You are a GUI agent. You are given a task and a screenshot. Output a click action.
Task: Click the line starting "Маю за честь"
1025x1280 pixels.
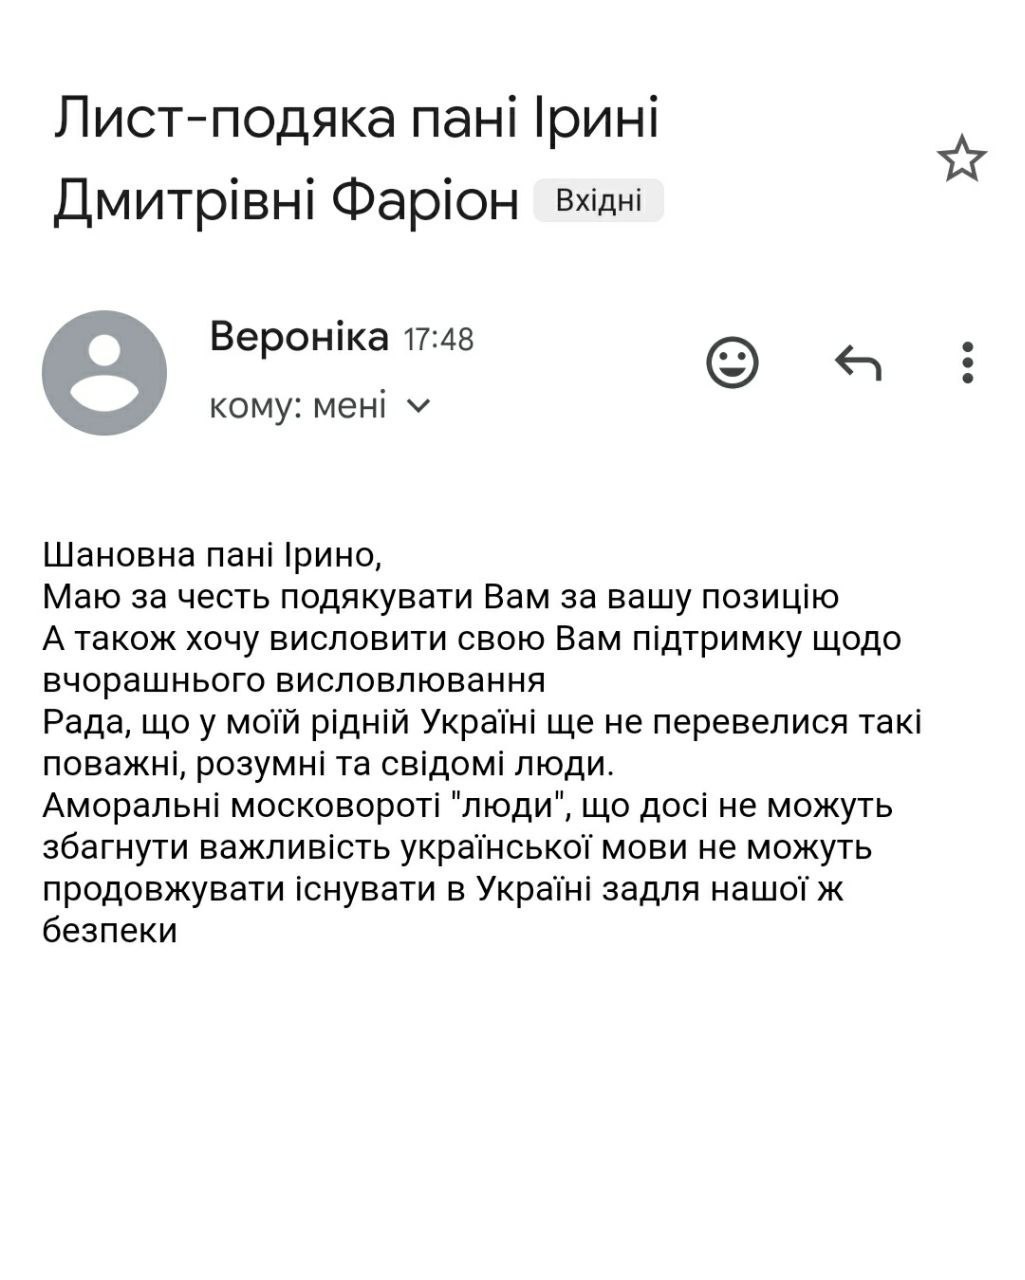point(440,596)
